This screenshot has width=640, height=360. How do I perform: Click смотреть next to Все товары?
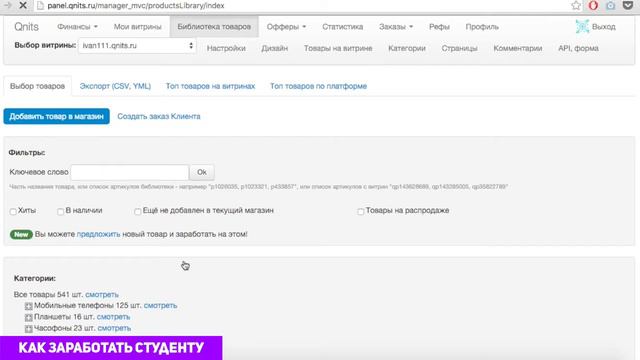(102, 294)
